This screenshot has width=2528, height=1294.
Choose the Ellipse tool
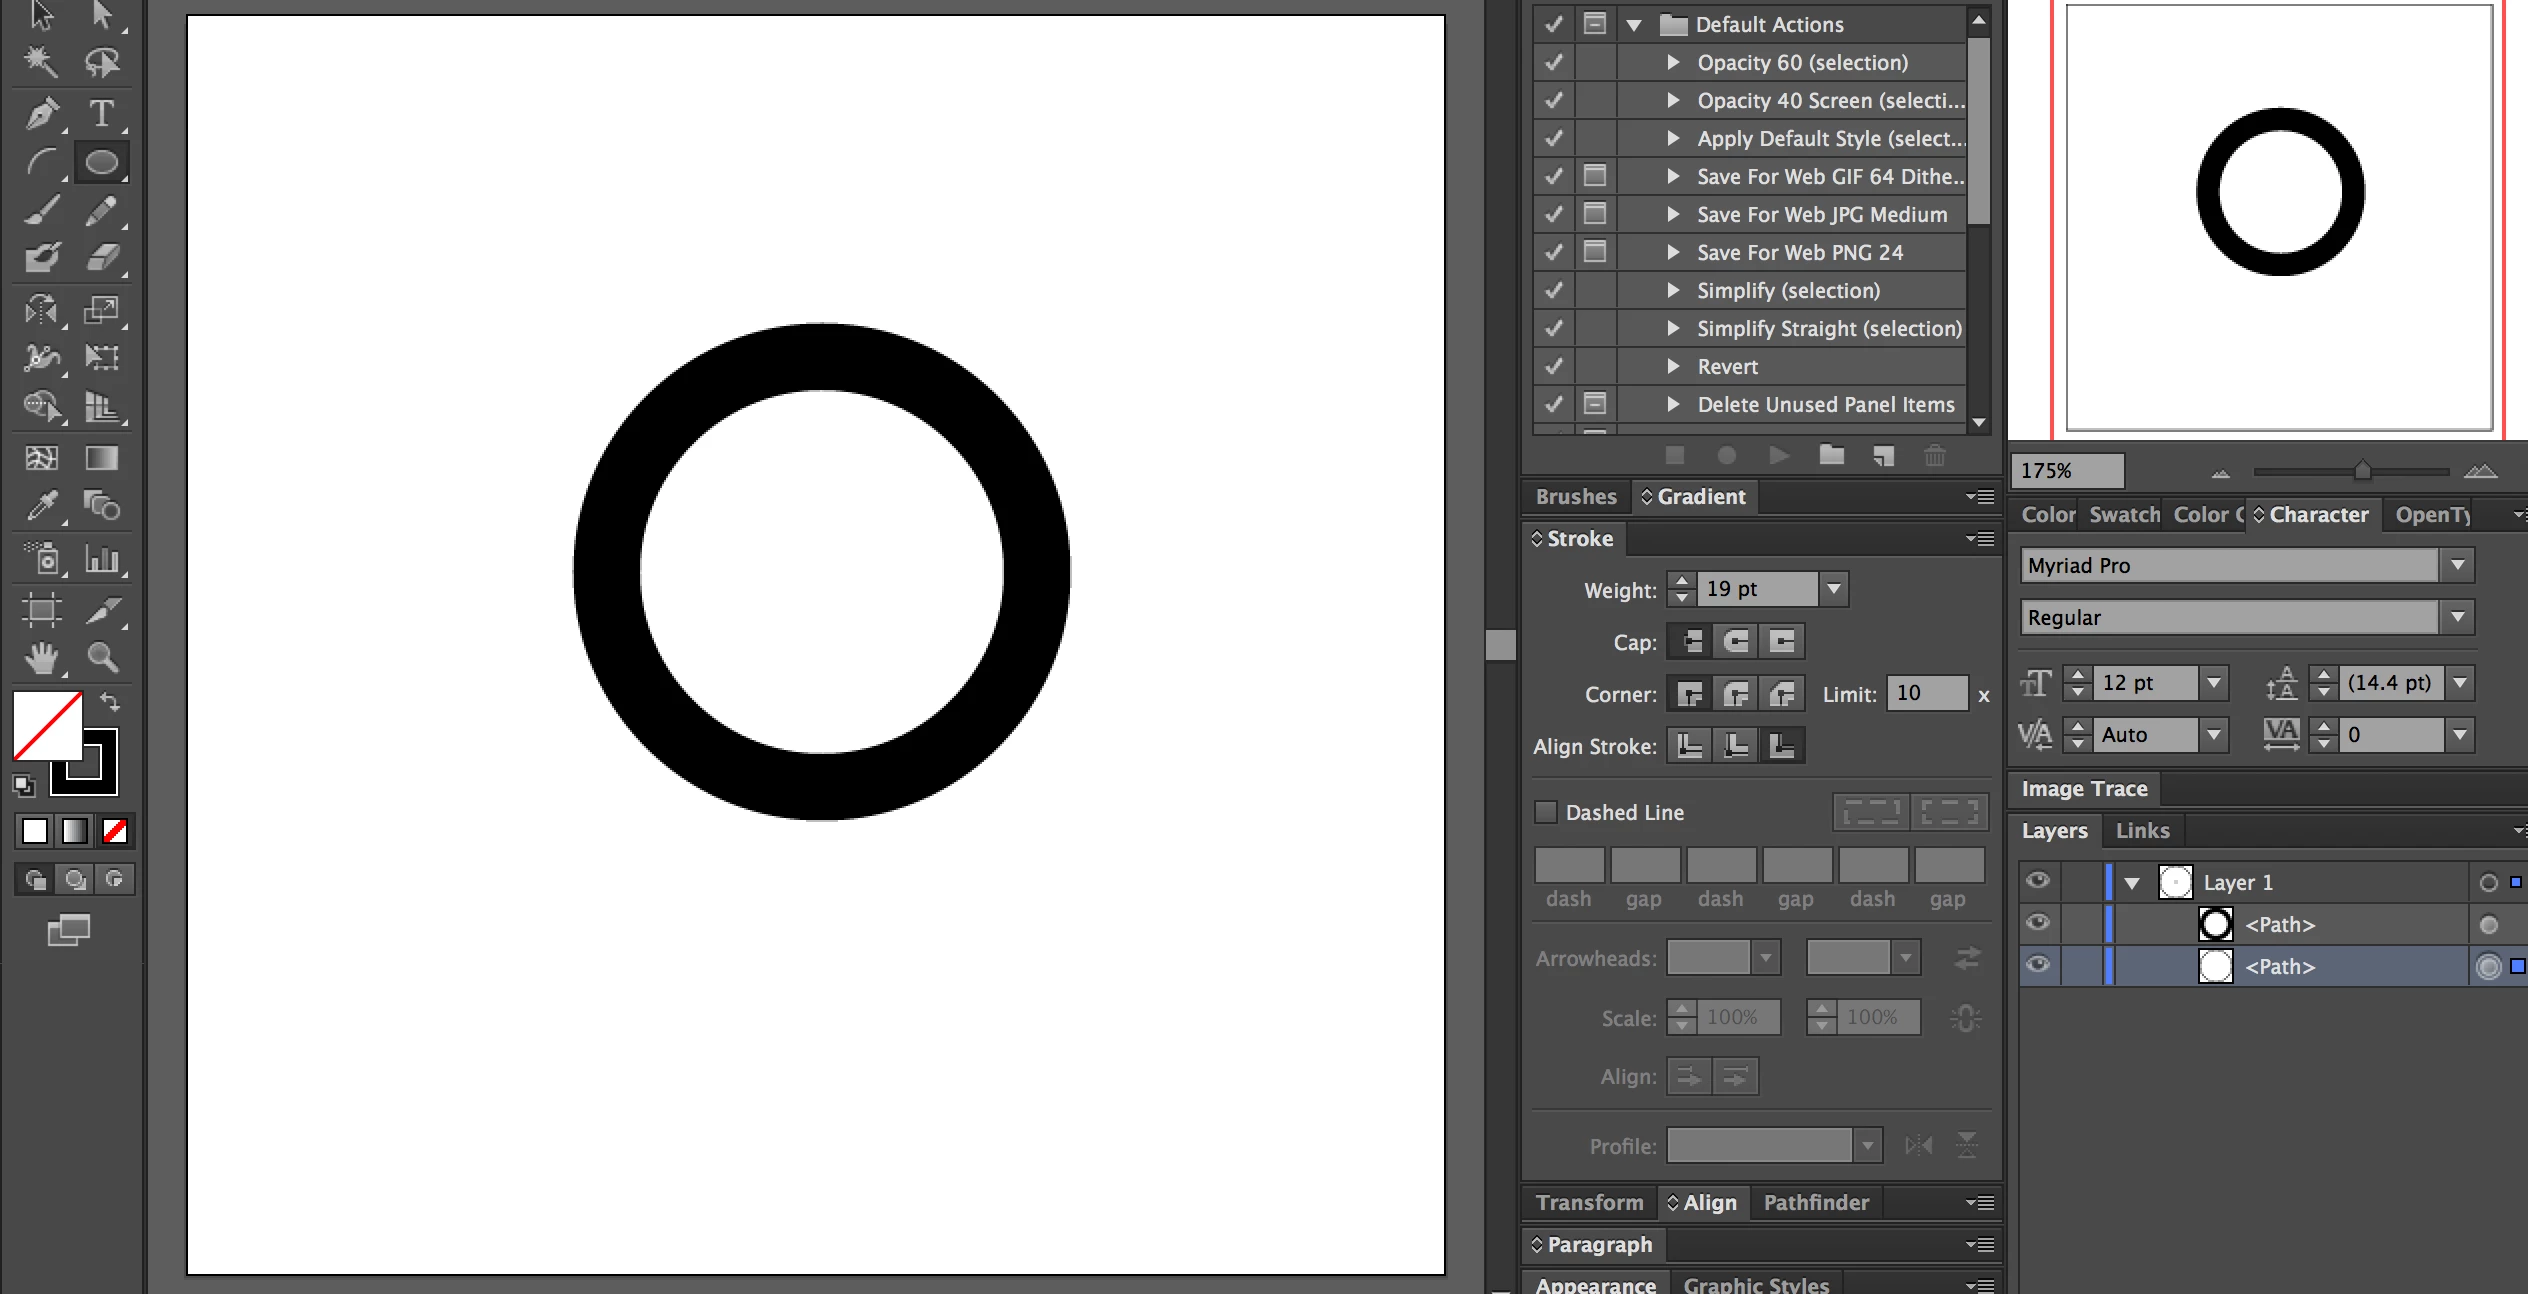[101, 162]
